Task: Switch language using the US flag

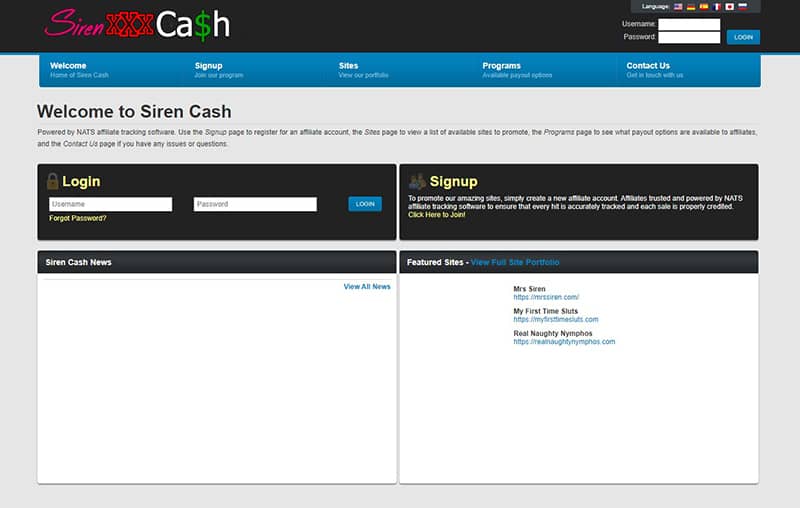Action: [x=678, y=7]
